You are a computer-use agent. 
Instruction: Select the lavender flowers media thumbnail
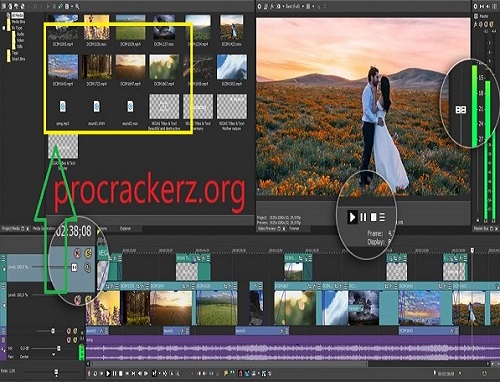(97, 27)
